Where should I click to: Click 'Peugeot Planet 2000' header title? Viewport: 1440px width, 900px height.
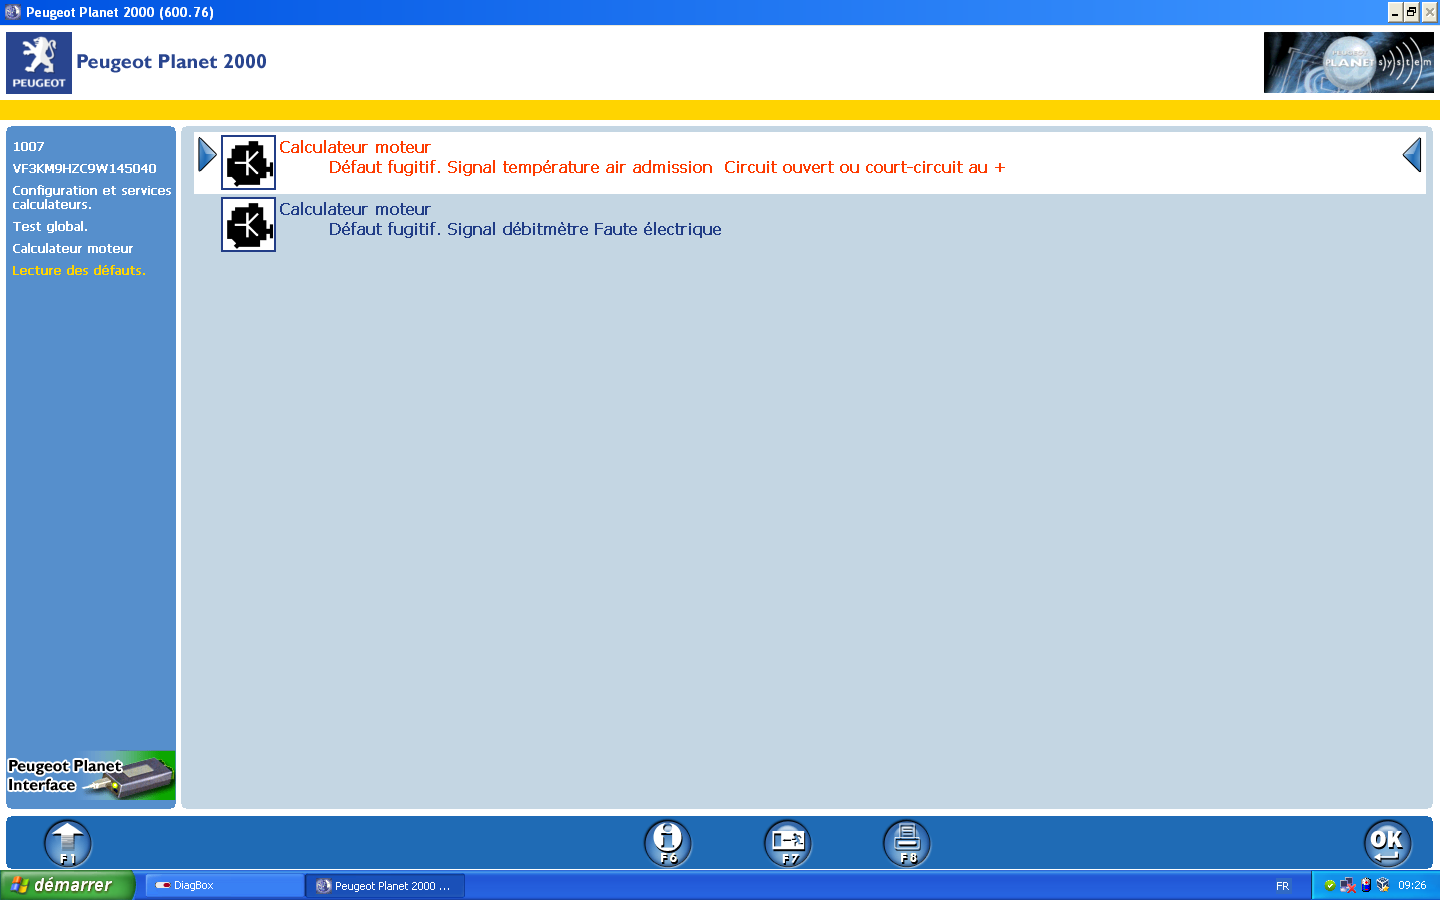(172, 62)
